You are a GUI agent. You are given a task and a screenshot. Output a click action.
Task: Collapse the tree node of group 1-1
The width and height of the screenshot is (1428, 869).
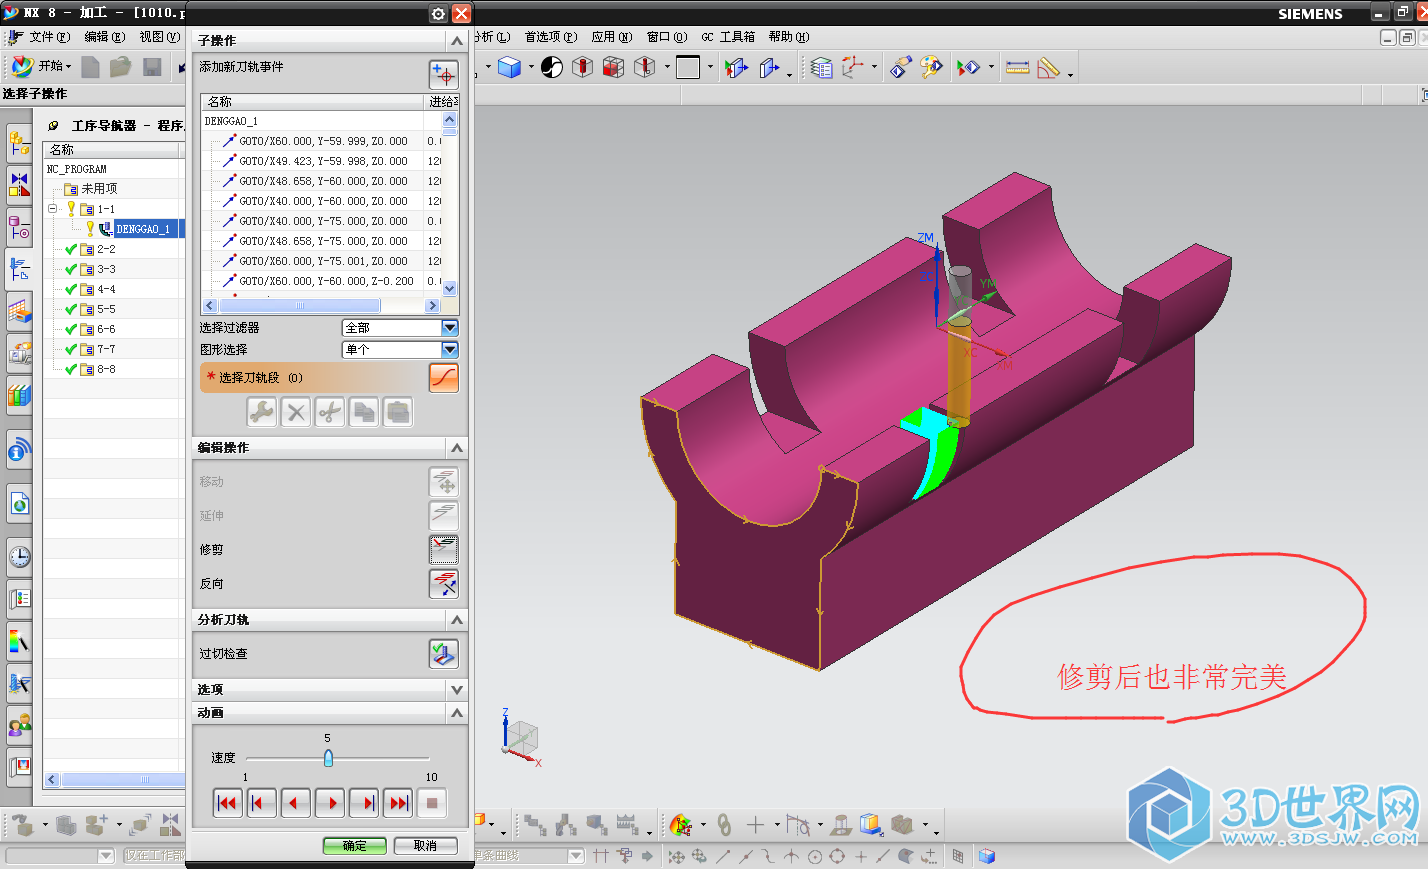53,209
